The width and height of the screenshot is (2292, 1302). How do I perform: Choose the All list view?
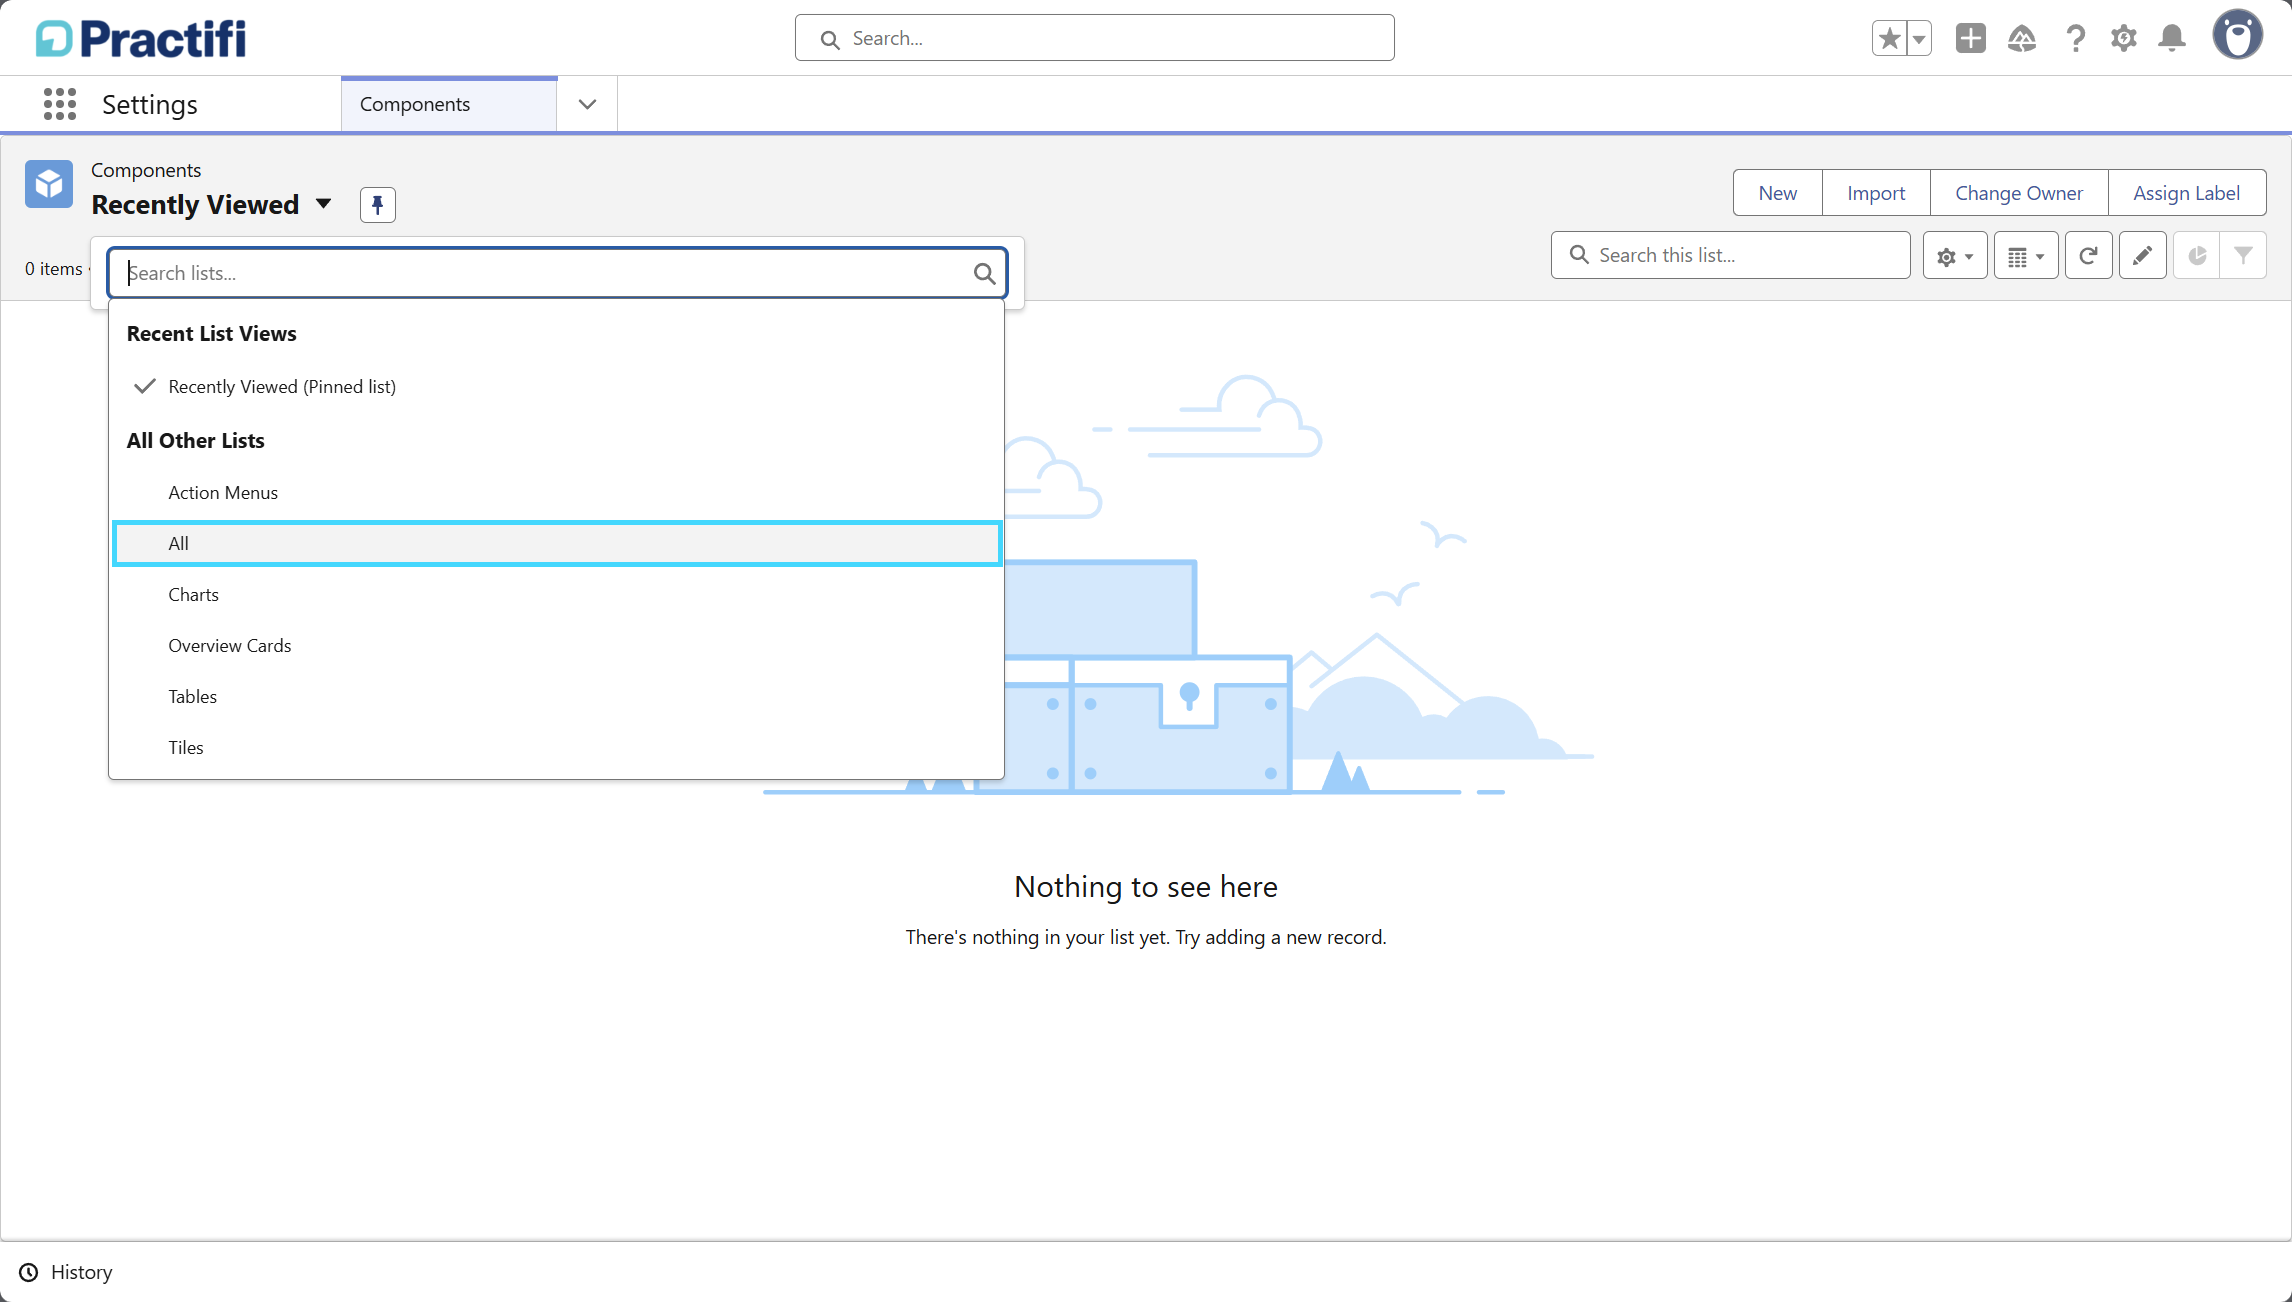click(557, 544)
